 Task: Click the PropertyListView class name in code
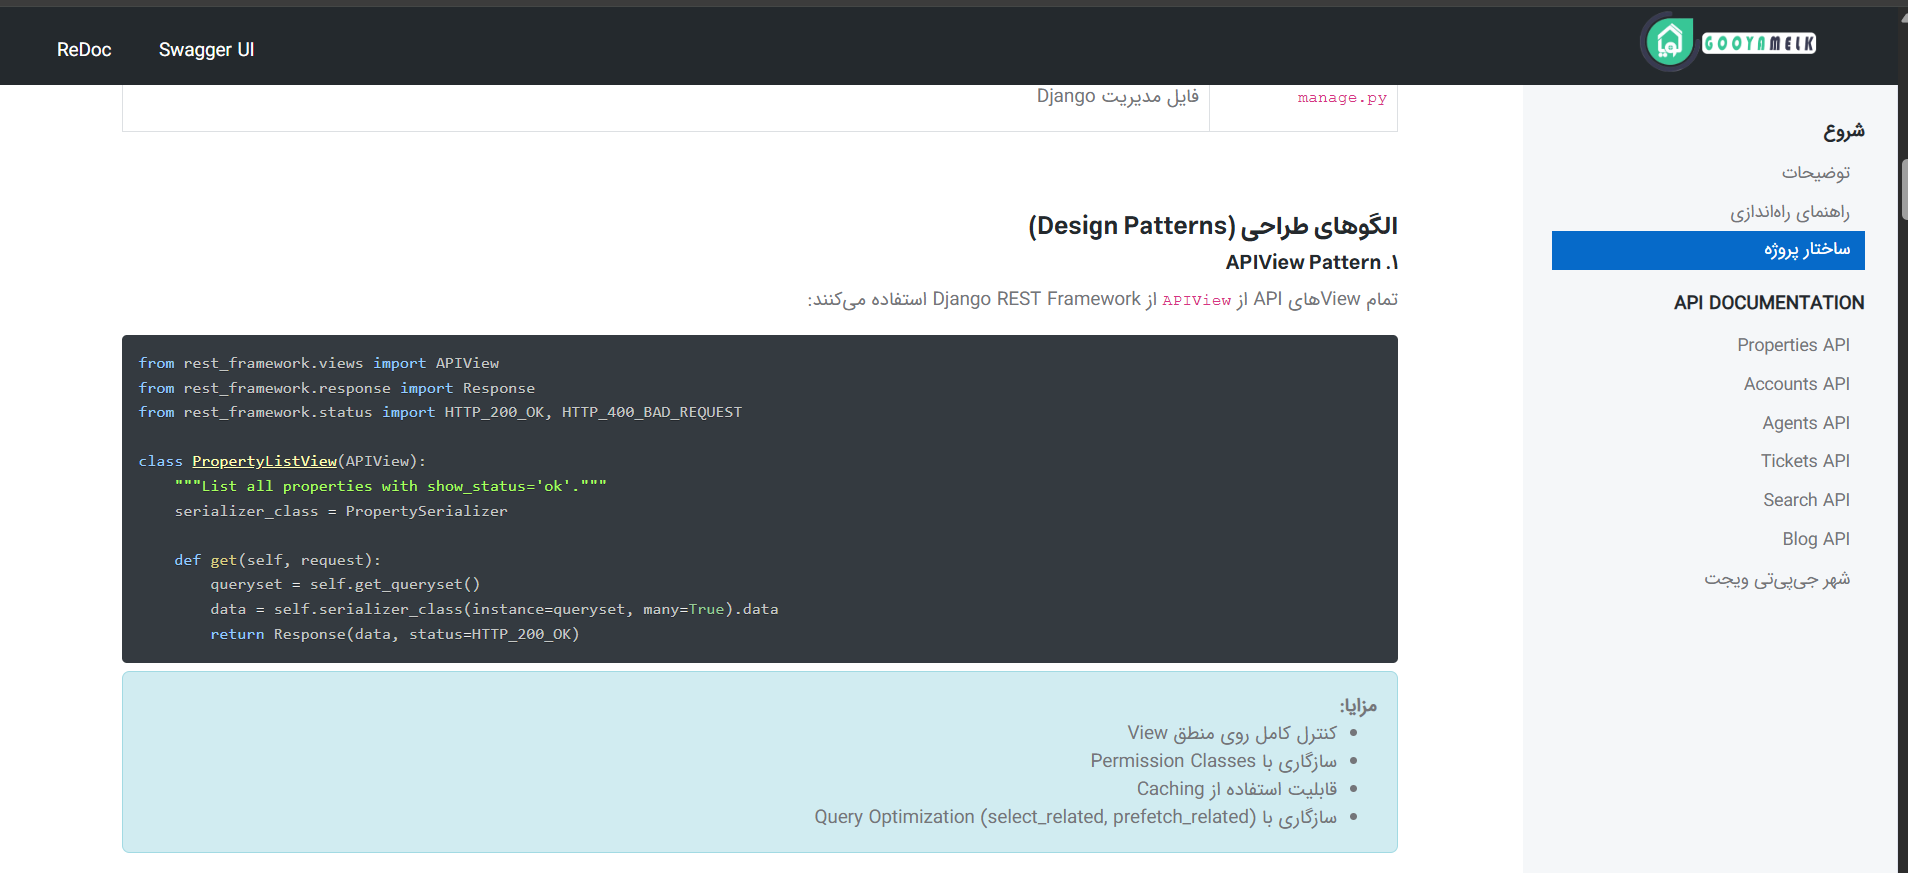point(265,461)
